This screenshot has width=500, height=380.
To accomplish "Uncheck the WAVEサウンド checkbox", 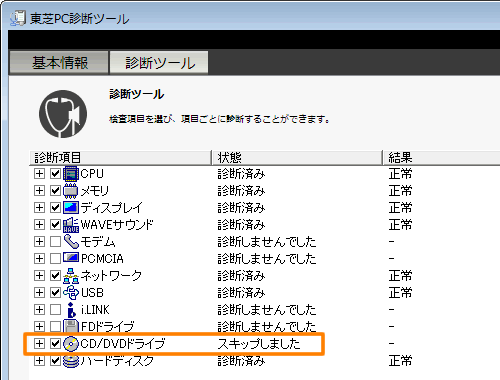I will (55, 225).
